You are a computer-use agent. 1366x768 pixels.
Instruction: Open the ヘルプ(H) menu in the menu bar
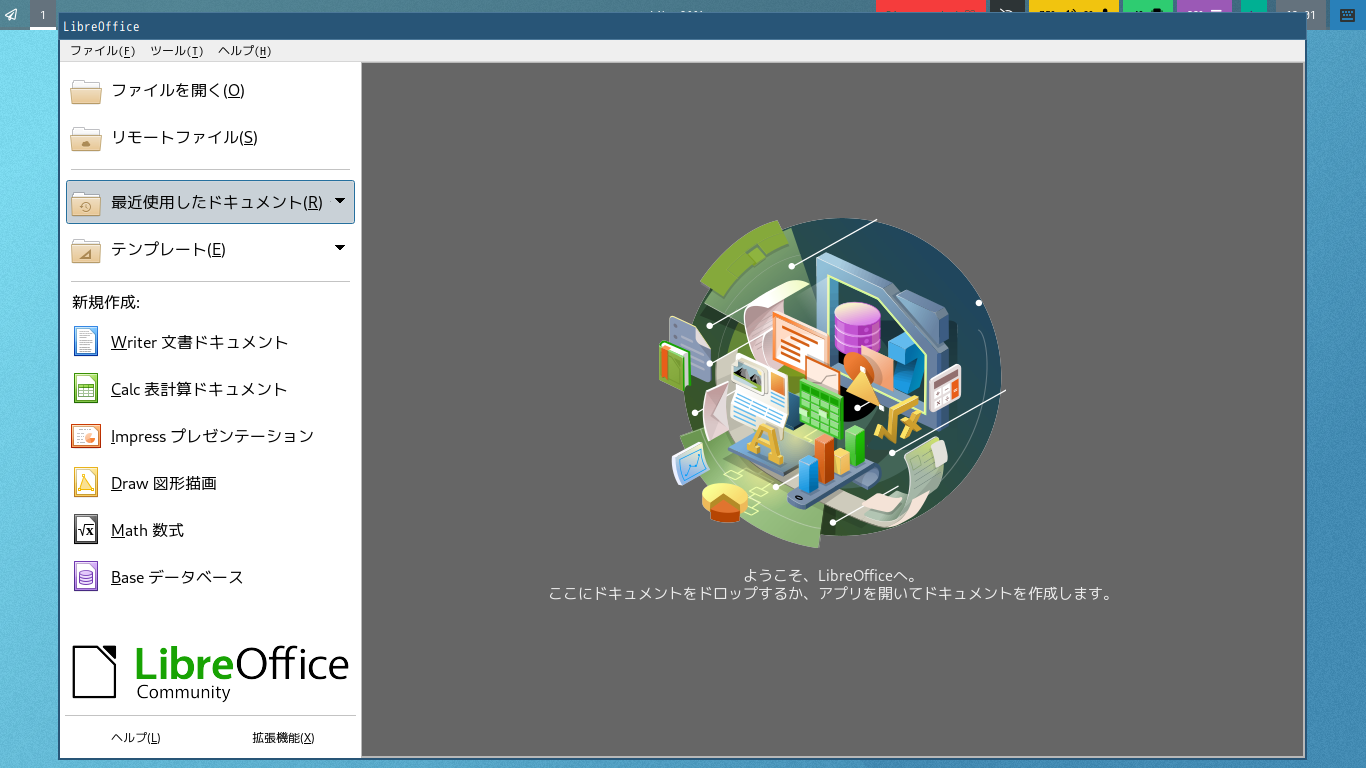coord(244,51)
